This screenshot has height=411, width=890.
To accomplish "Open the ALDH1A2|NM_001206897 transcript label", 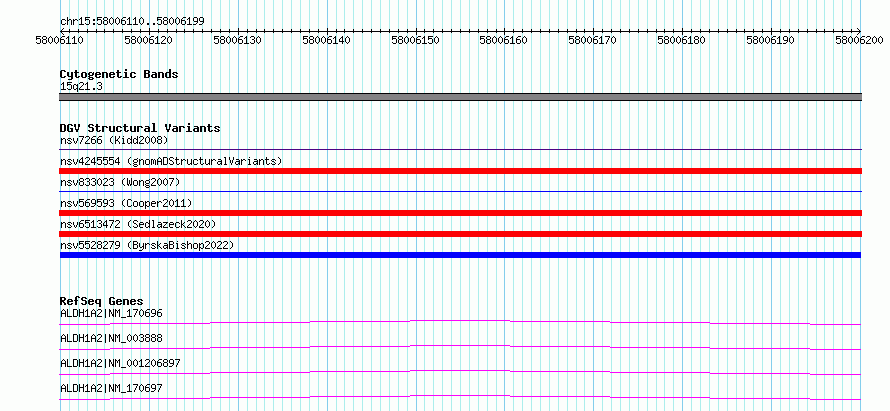I will (120, 363).
